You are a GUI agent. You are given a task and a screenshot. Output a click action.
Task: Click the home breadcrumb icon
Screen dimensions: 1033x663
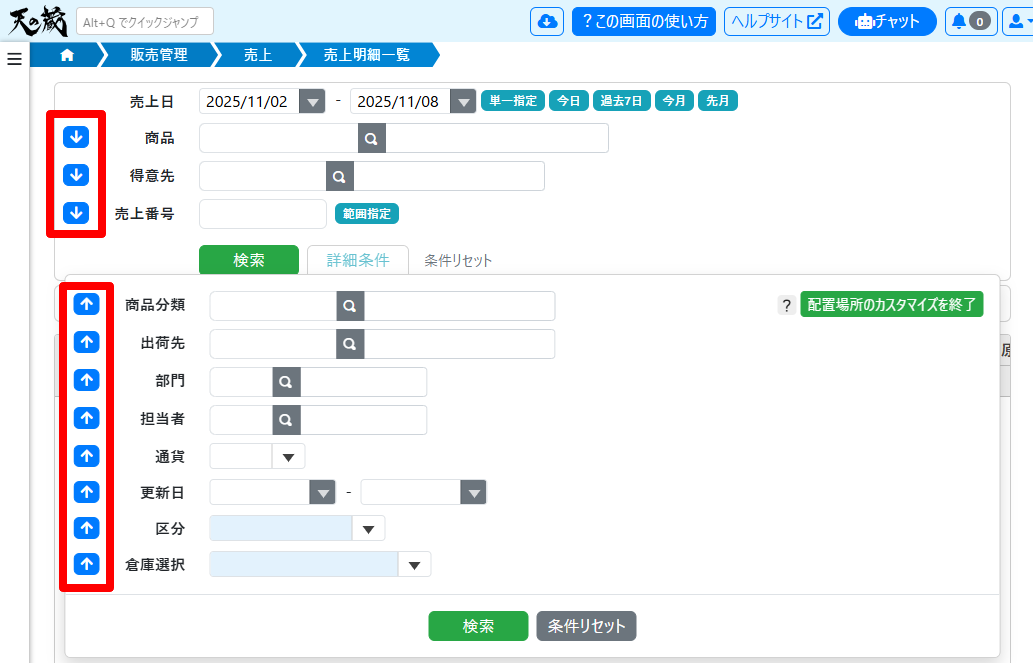[67, 55]
